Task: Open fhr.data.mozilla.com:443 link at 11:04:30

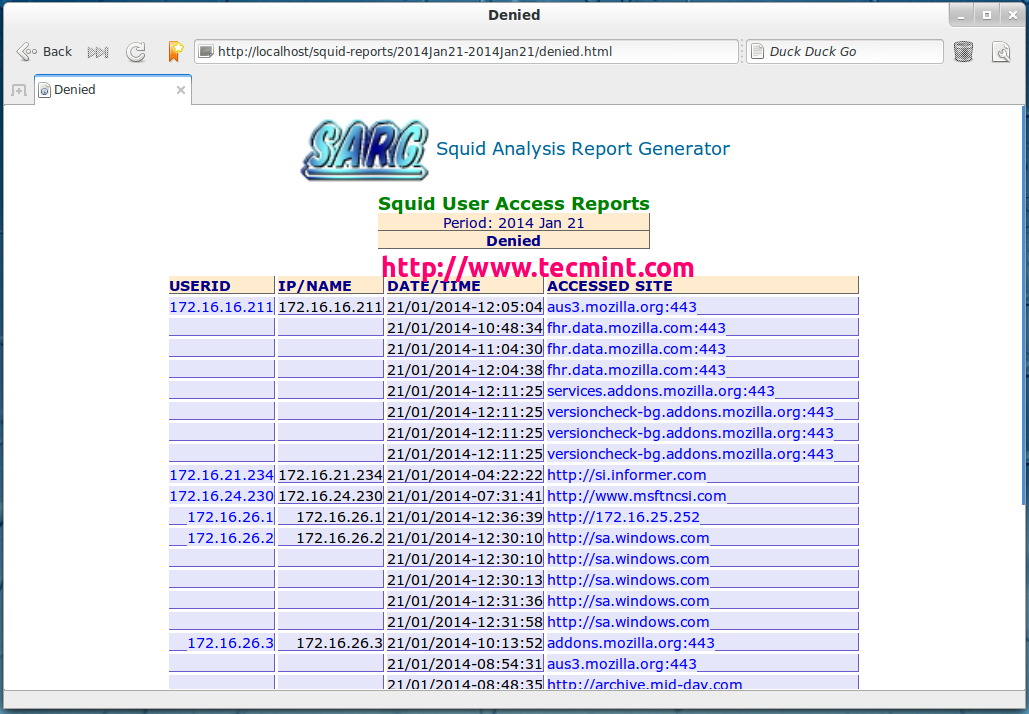Action: (637, 348)
